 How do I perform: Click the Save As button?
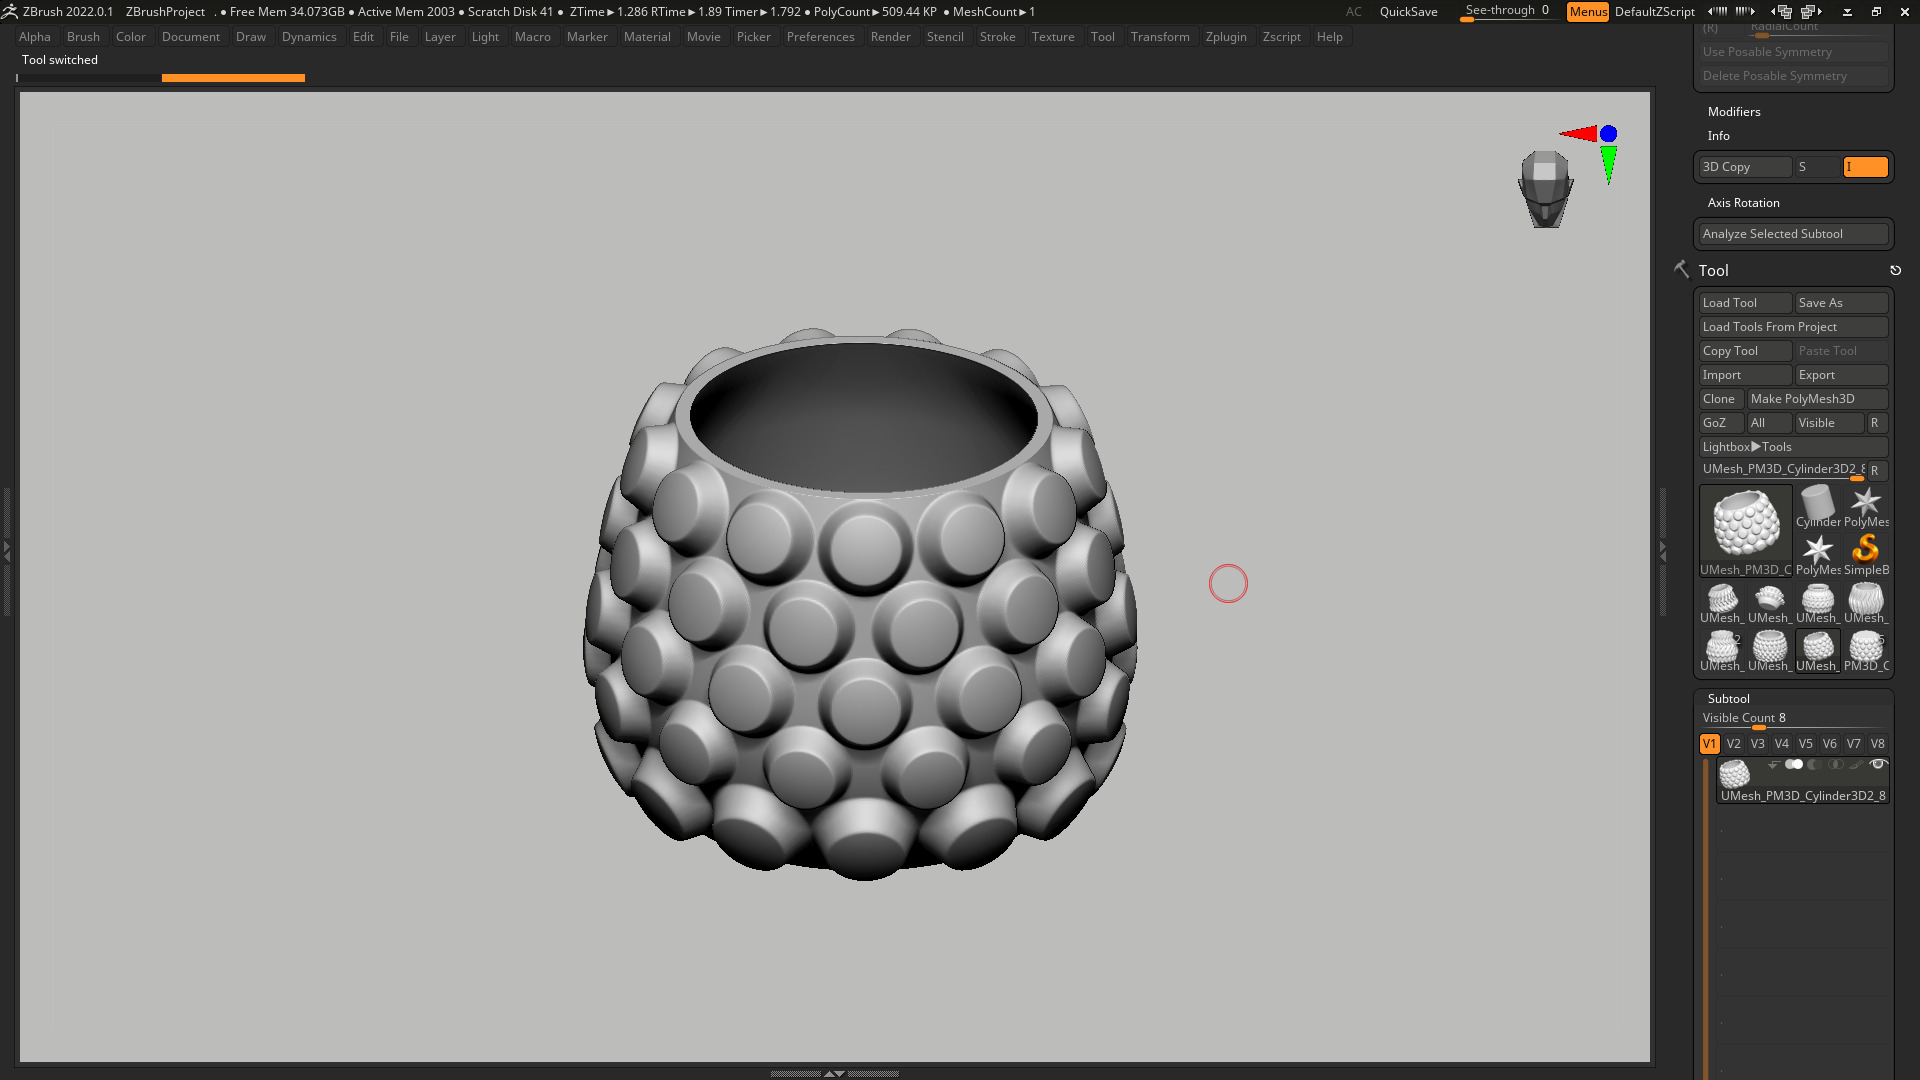1841,302
